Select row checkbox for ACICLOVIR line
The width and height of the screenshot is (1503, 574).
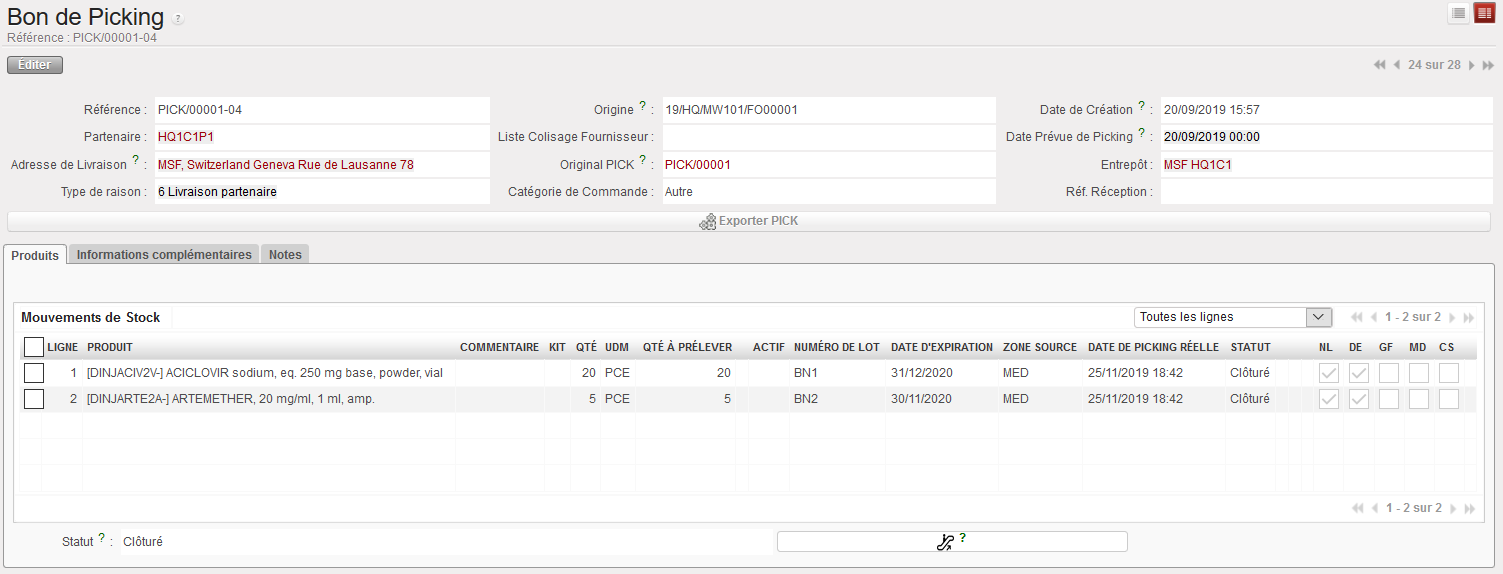(x=34, y=373)
